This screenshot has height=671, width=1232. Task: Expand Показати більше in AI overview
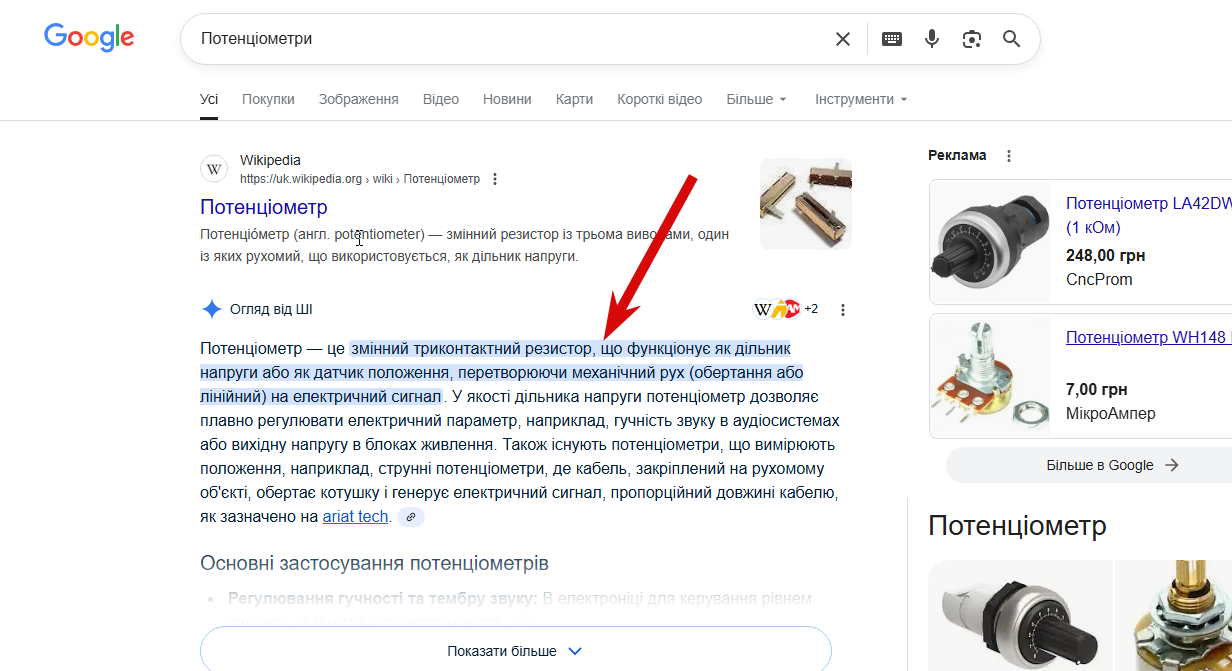516,651
